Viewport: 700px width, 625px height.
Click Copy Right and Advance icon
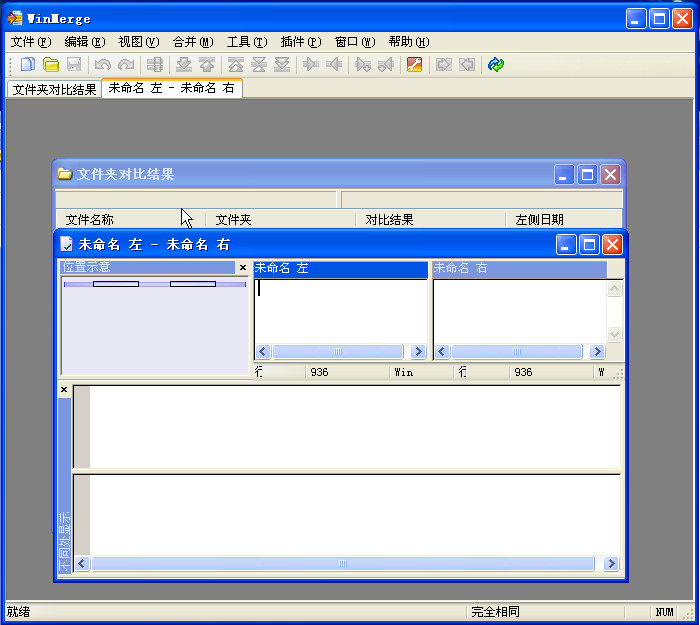click(x=363, y=65)
